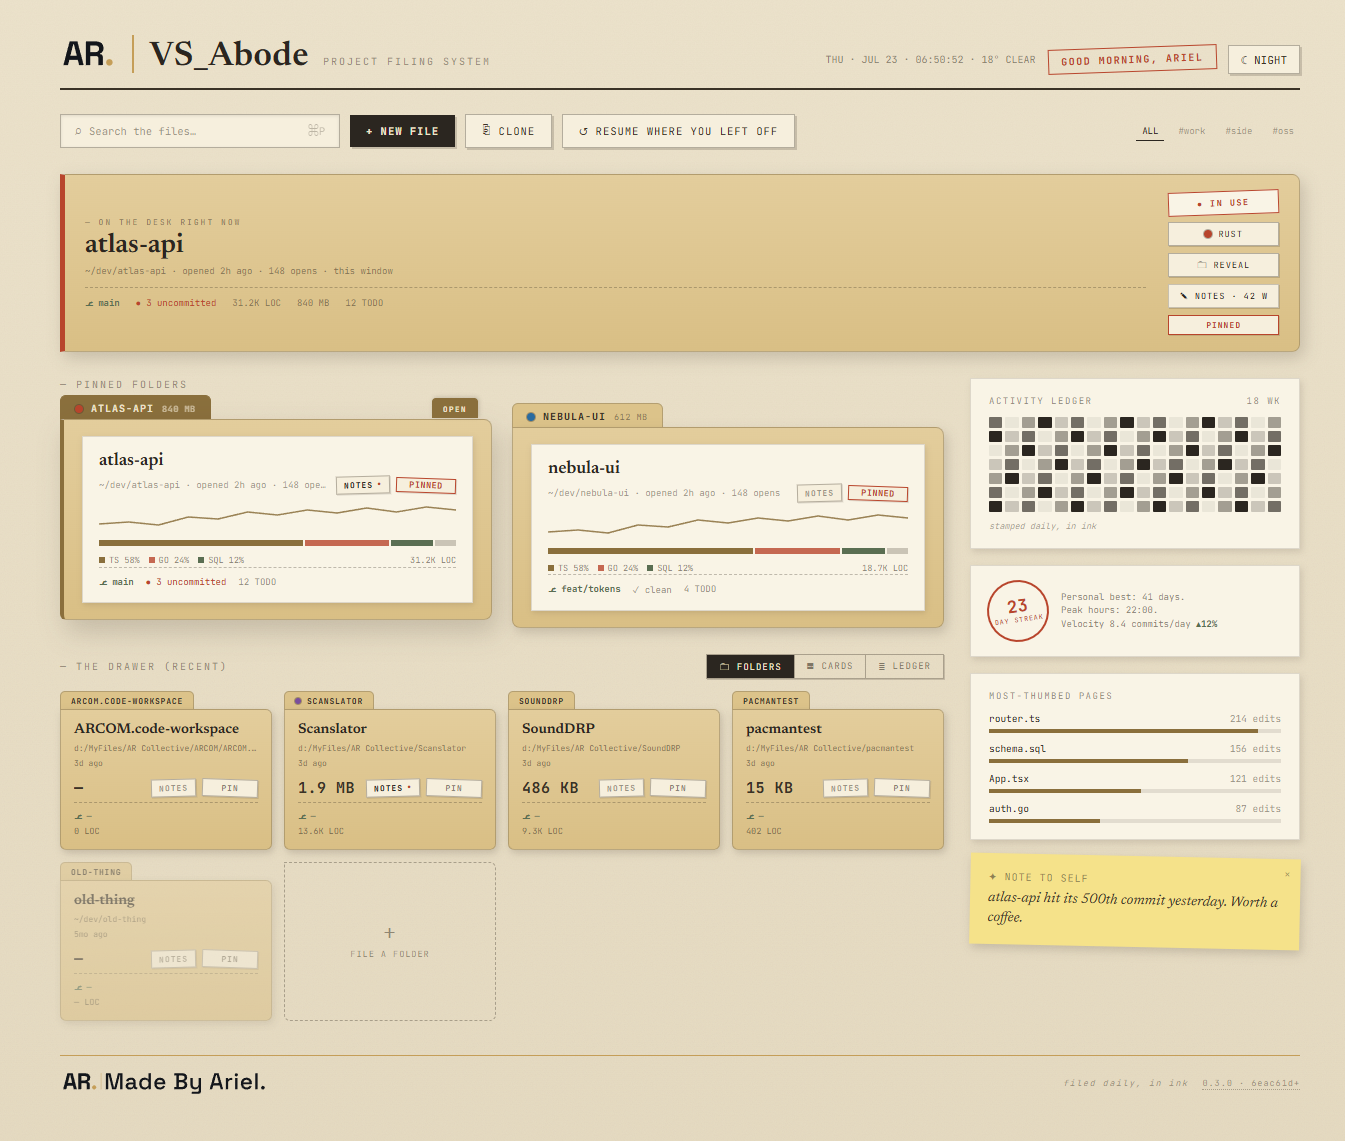This screenshot has height=1141, width=1345.
Task: Click the SCANSLATOR folder tab label
Action: (329, 701)
